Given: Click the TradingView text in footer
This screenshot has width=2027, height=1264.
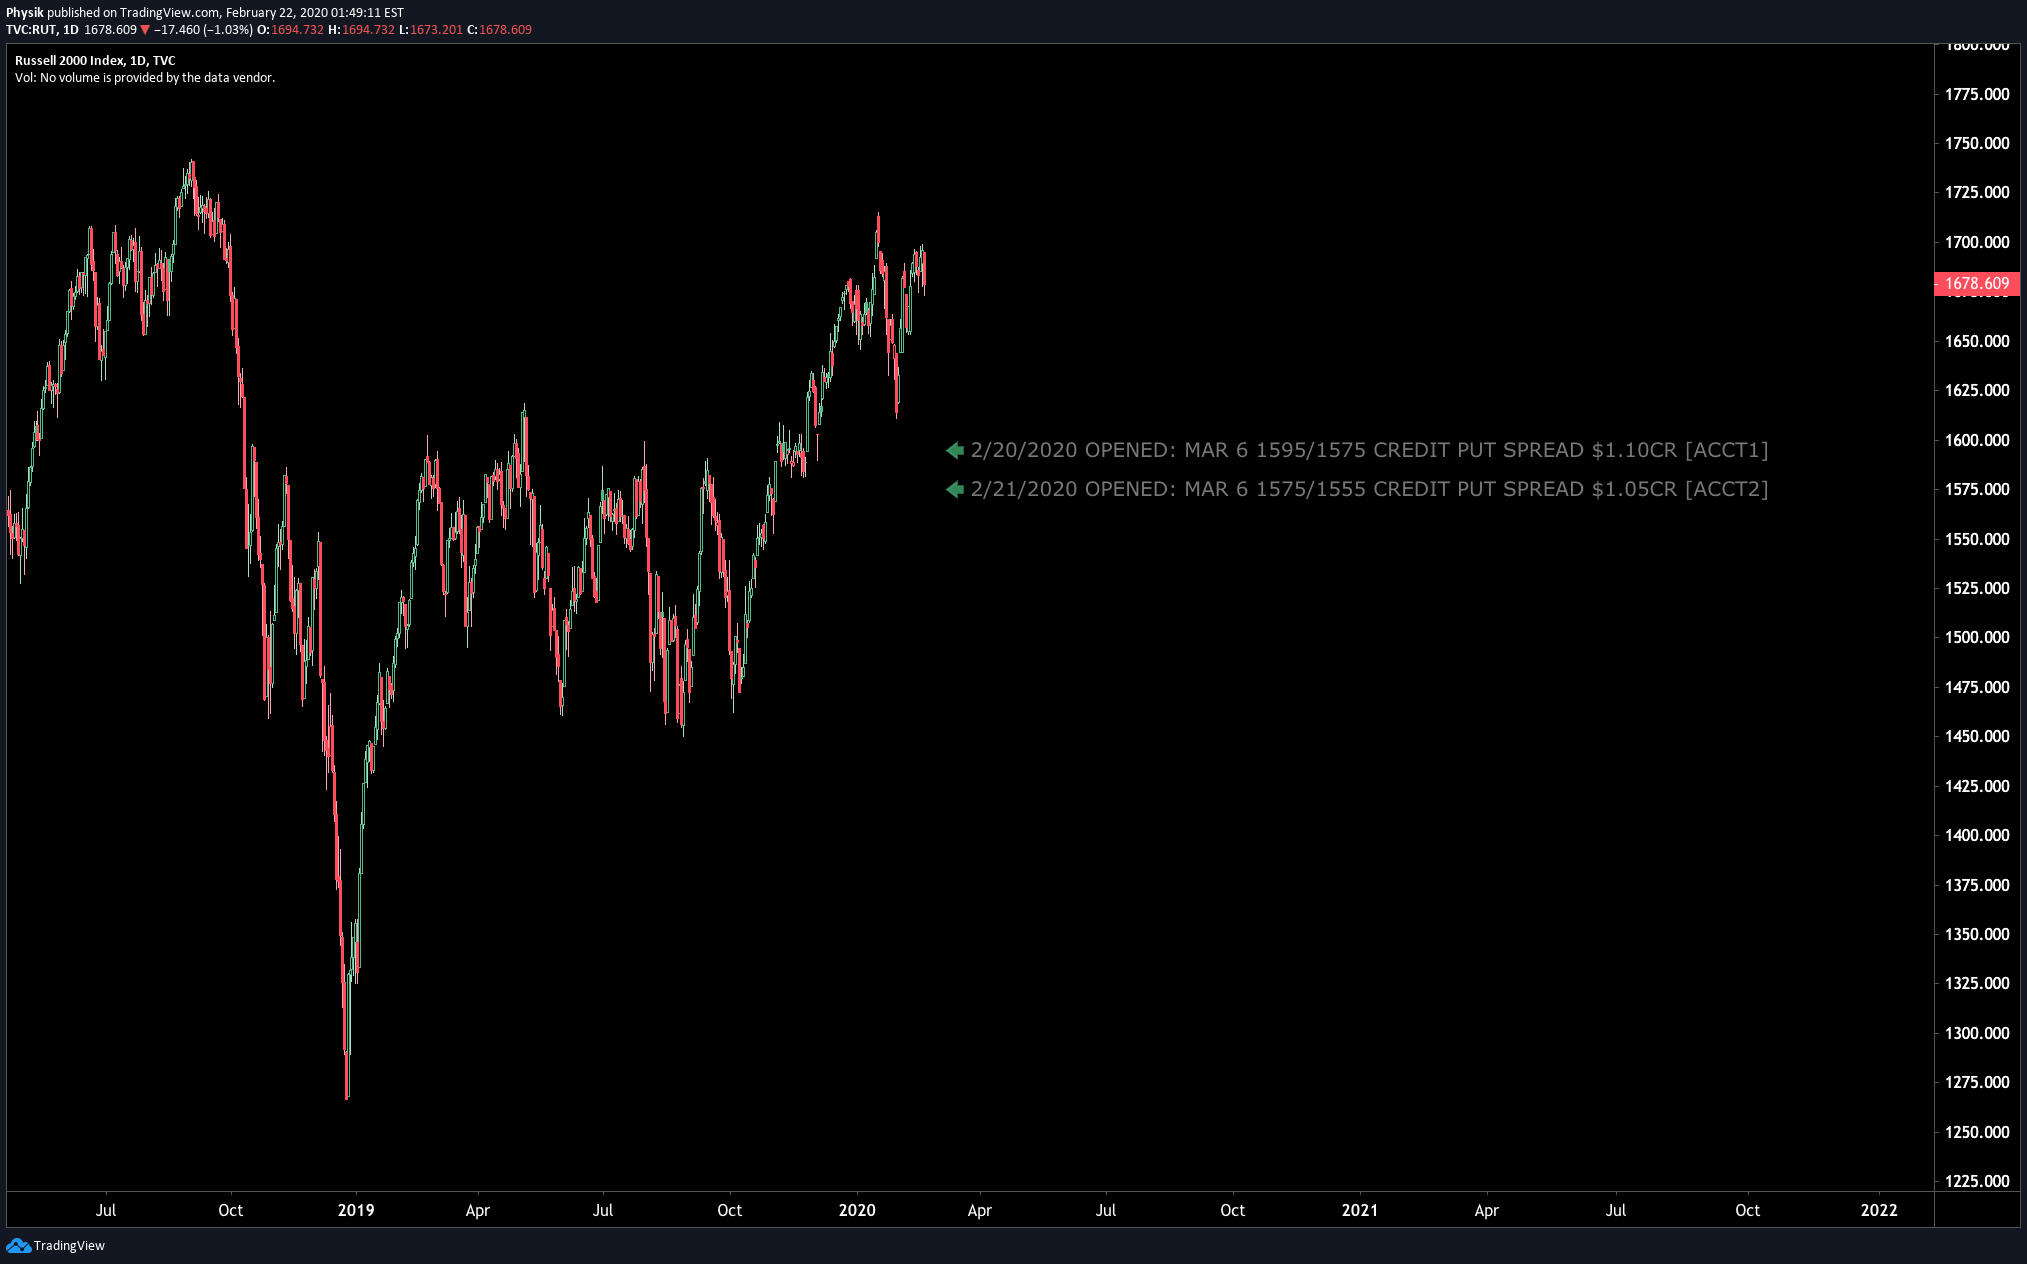Looking at the screenshot, I should [x=69, y=1245].
